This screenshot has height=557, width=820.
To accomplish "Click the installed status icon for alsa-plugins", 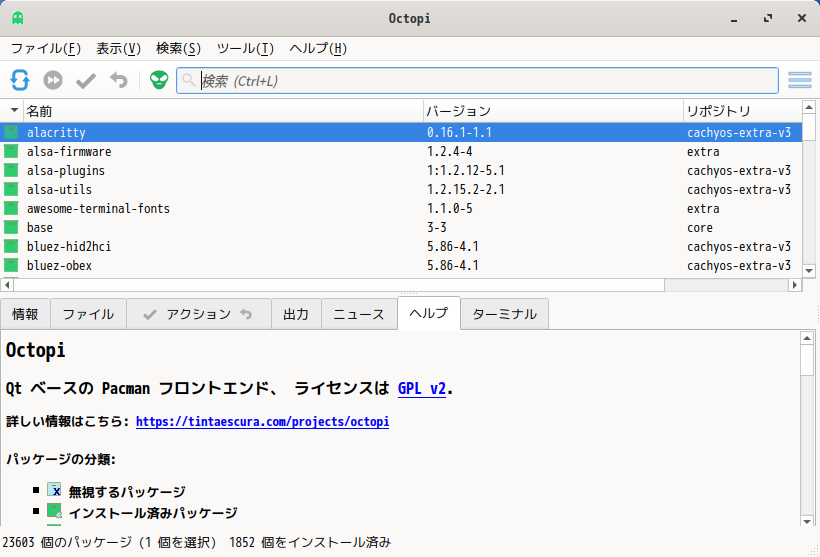I will point(11,170).
